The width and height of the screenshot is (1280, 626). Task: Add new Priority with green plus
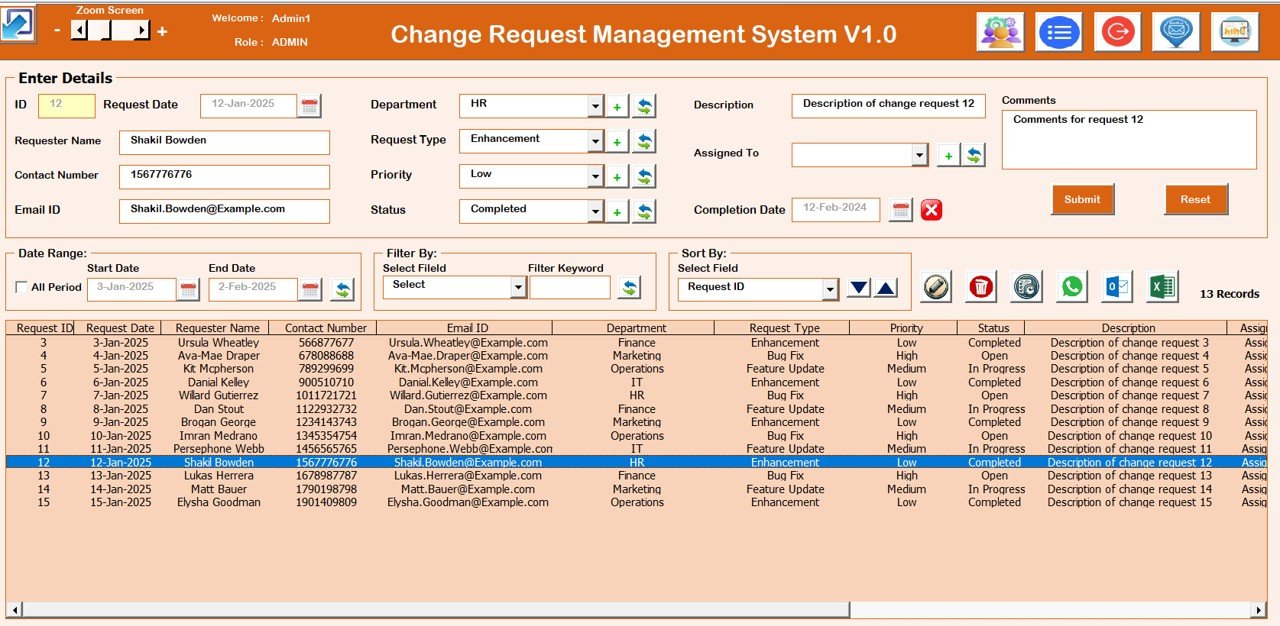[617, 178]
